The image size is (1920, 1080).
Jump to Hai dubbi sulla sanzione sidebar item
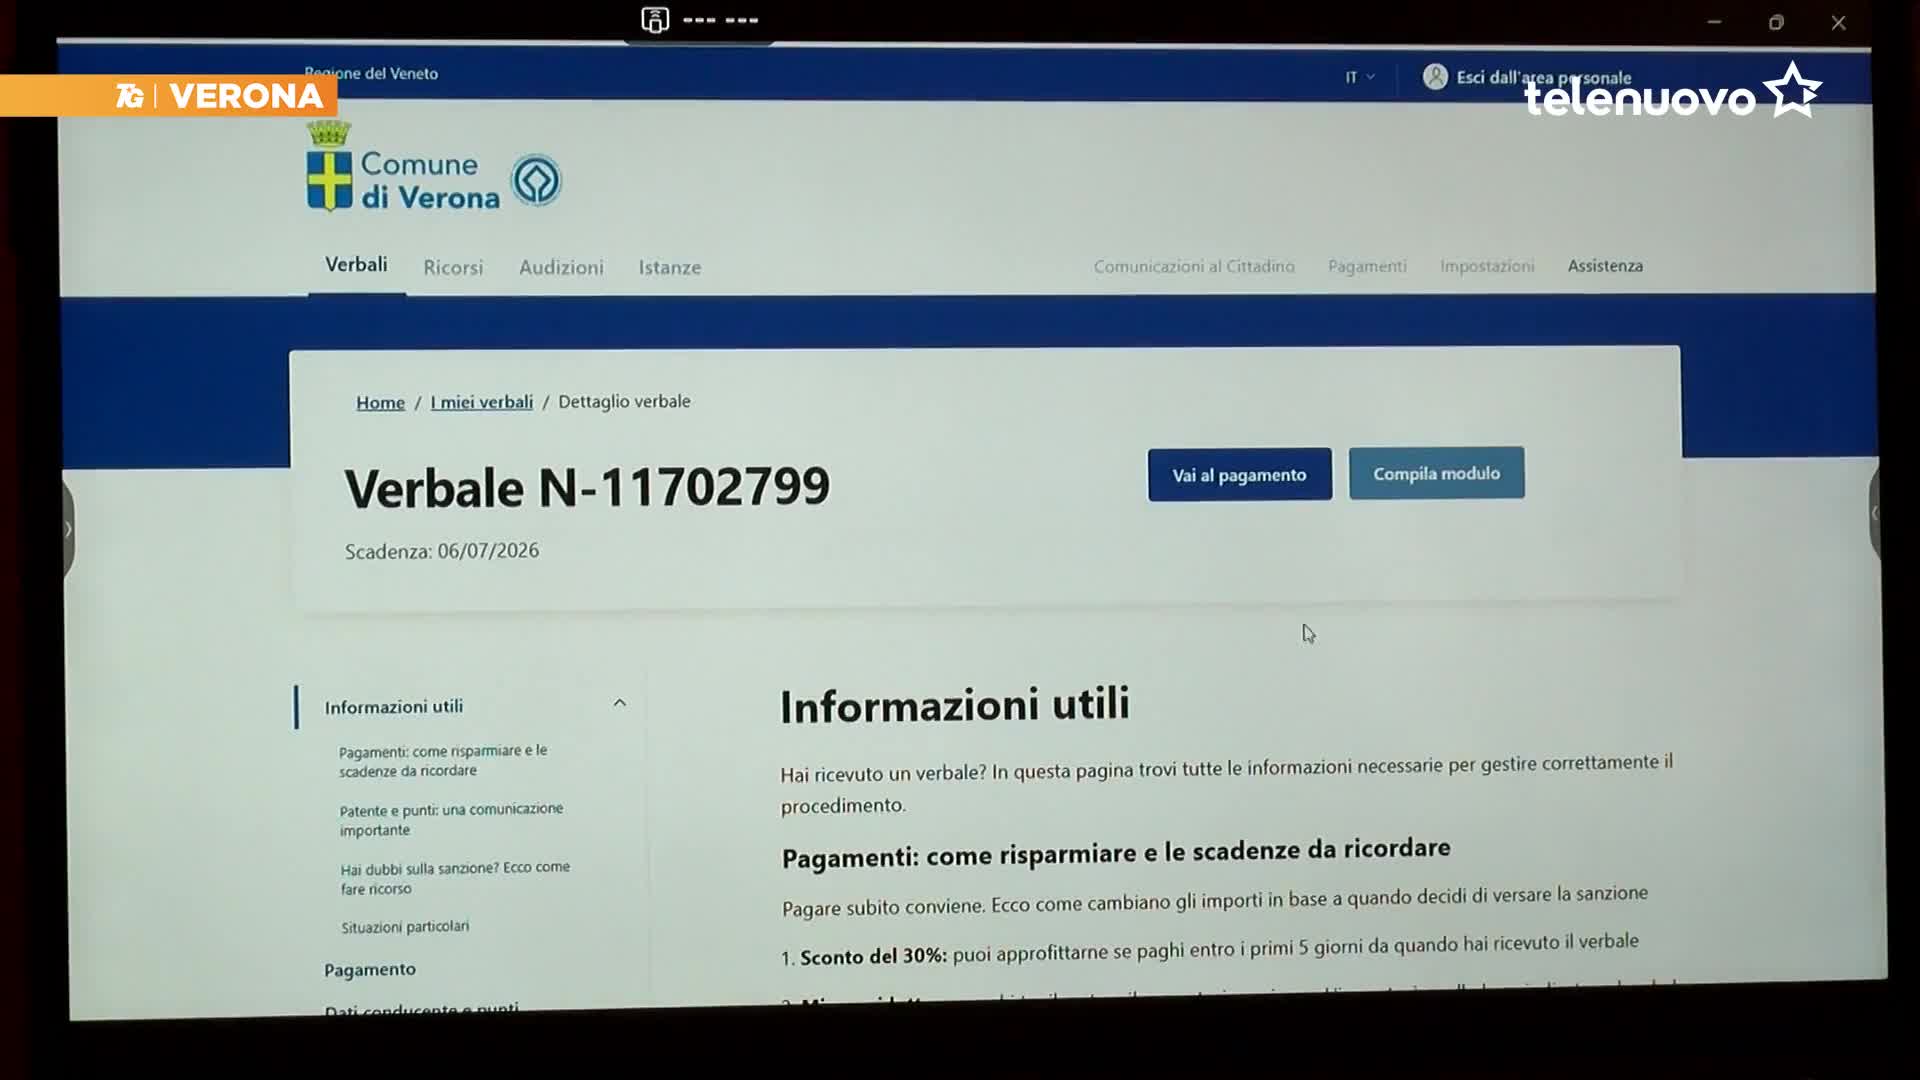[455, 878]
